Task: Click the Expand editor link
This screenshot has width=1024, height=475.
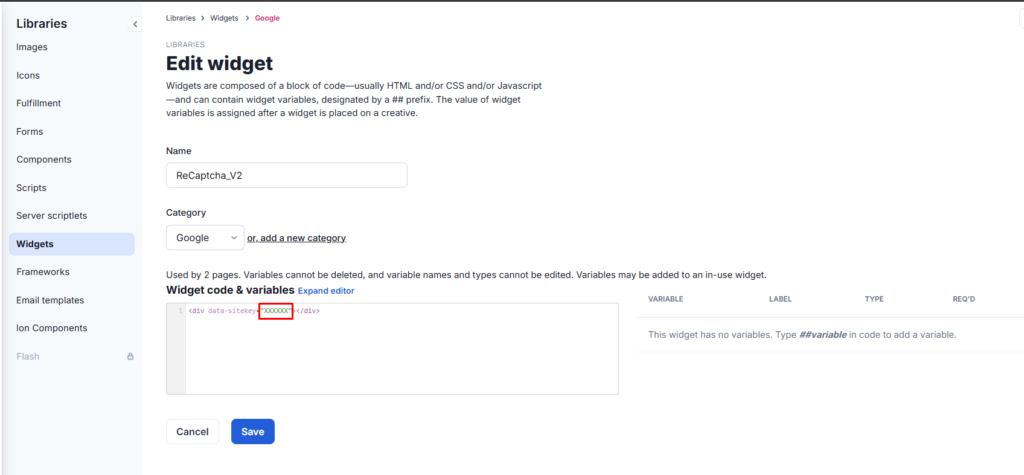Action: 326,291
